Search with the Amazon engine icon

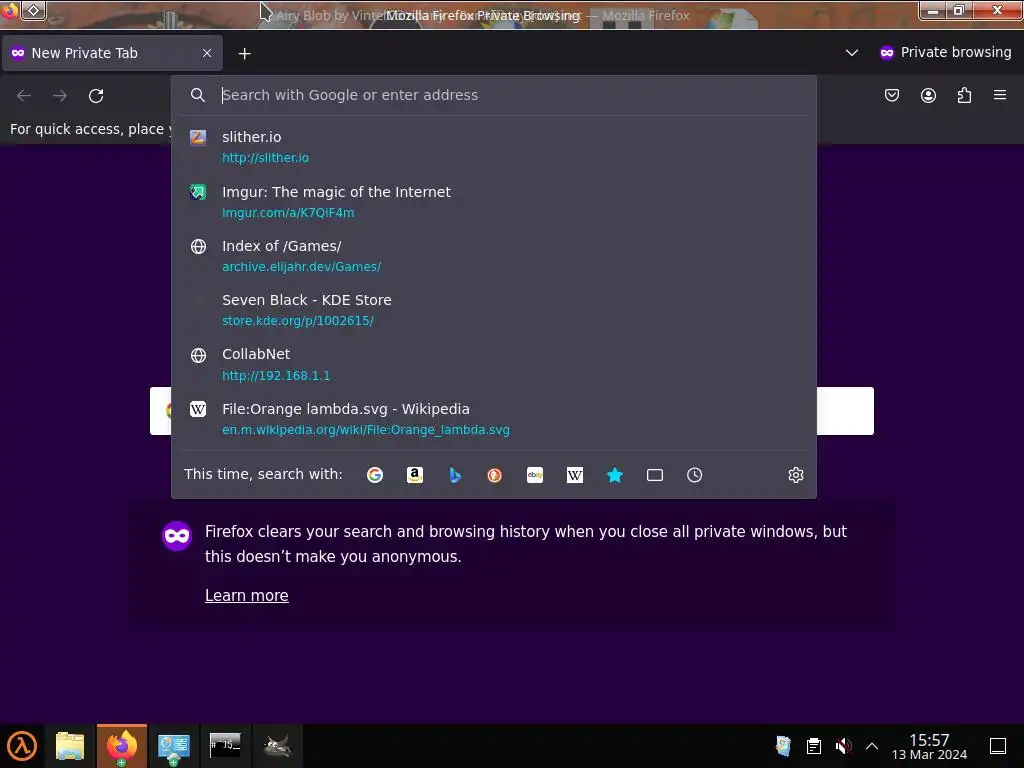point(415,475)
